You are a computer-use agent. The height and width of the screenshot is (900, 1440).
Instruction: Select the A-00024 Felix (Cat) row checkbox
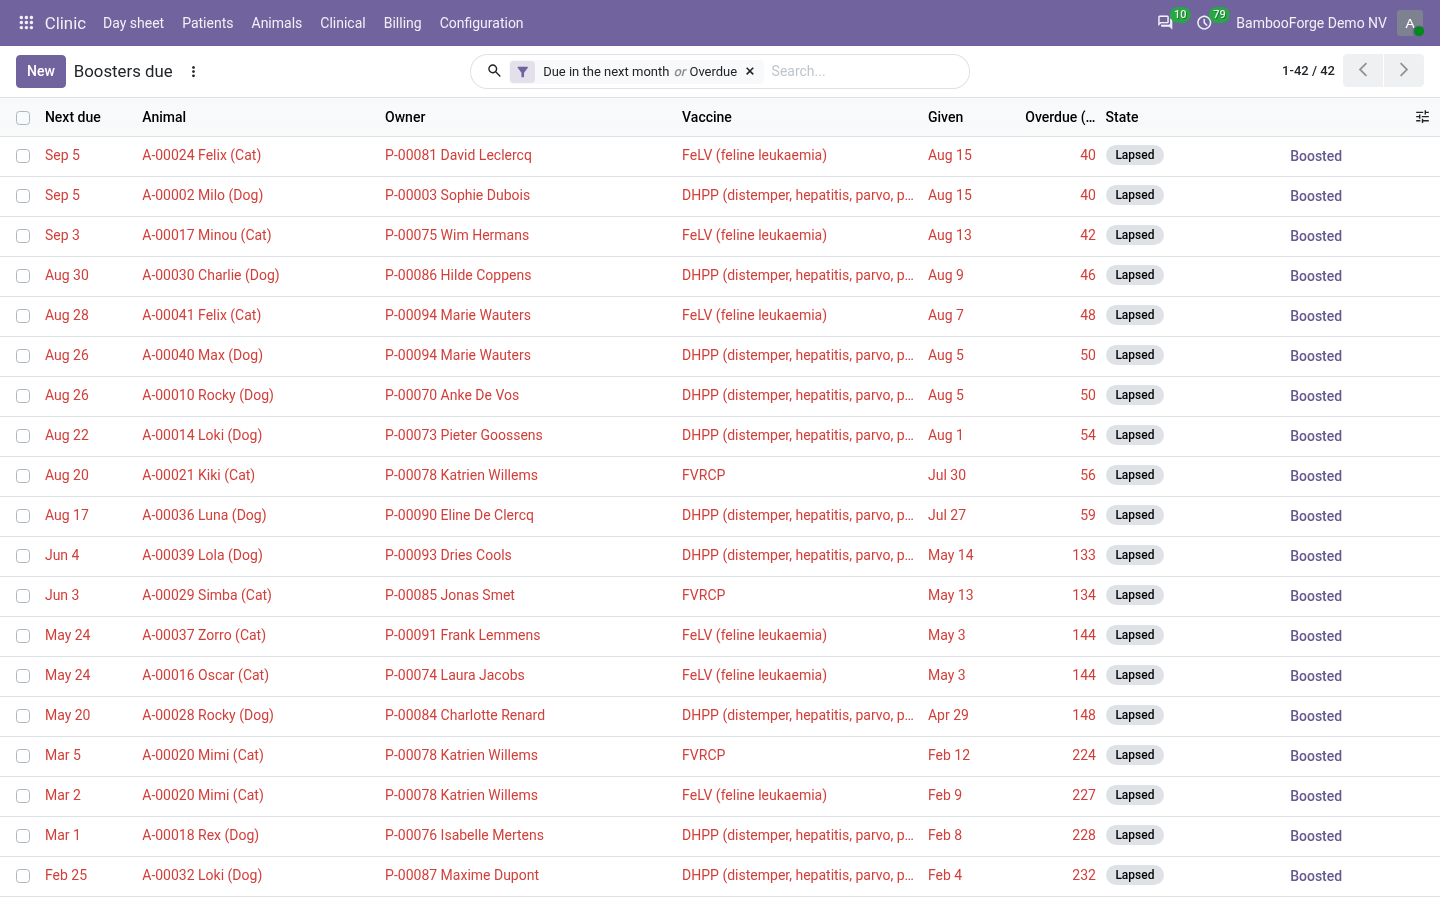tap(23, 156)
